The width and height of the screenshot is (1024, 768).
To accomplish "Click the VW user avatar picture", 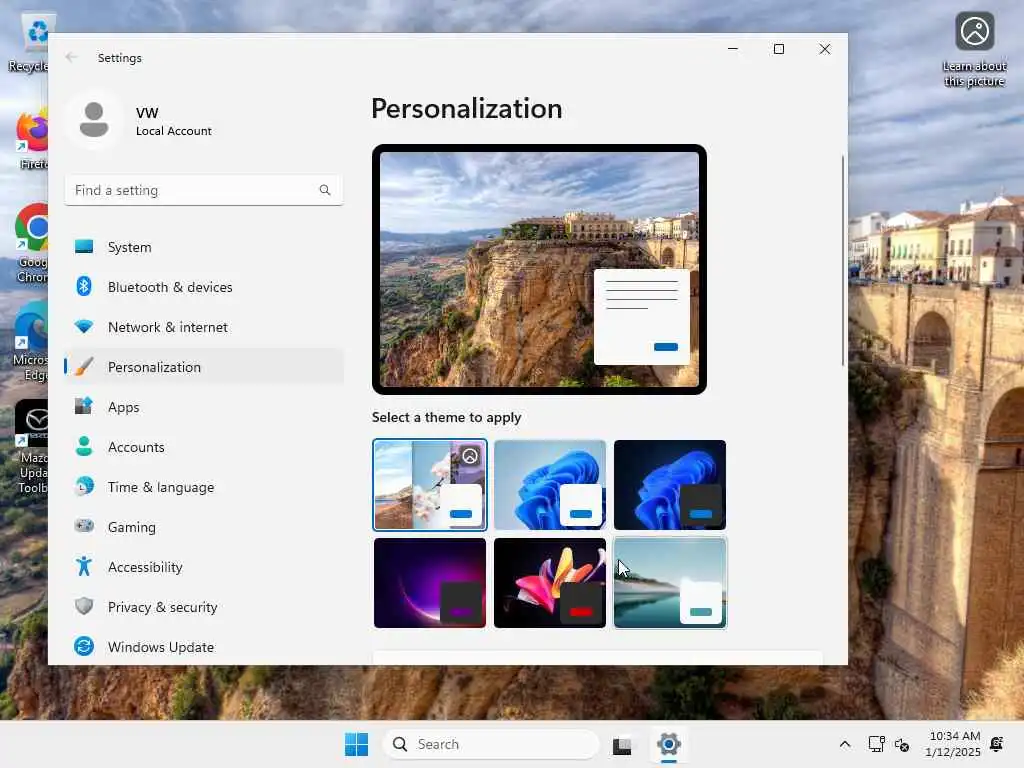I will pos(94,120).
